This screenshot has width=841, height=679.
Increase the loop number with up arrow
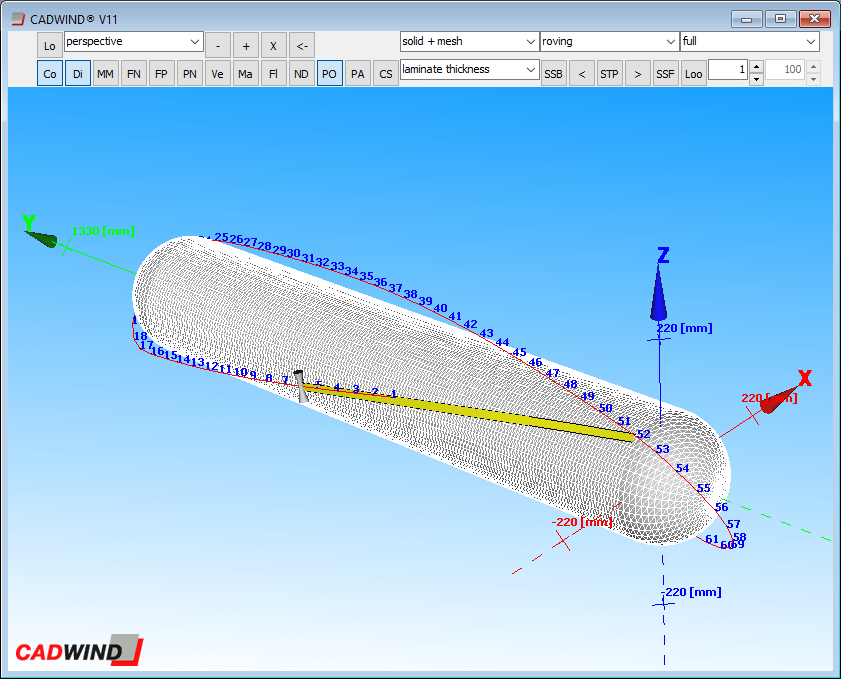click(757, 66)
